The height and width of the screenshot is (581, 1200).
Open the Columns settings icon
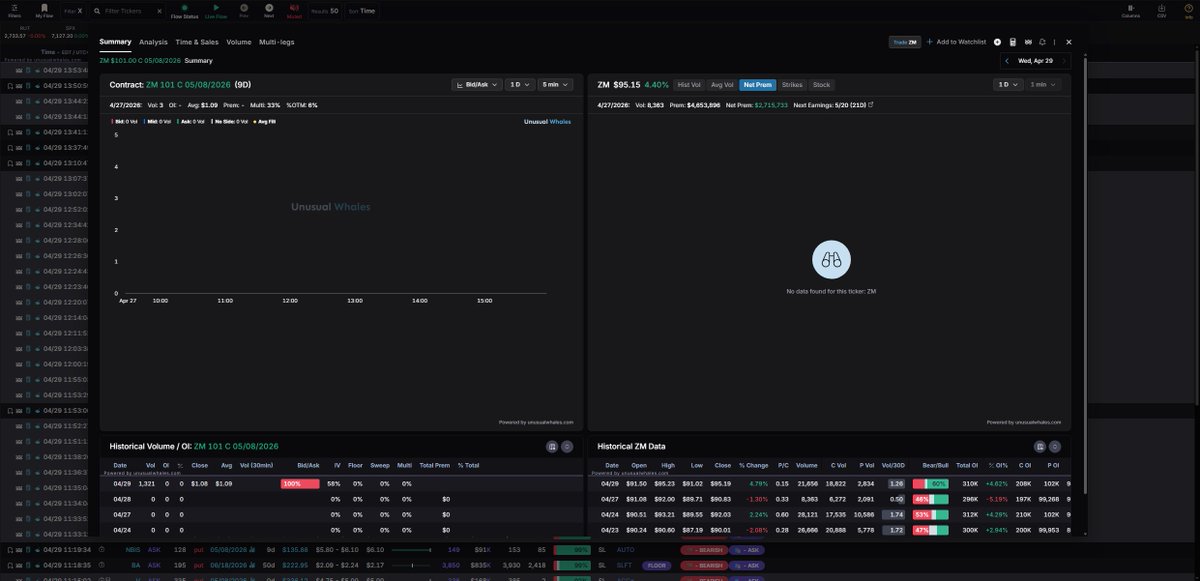[x=1130, y=11]
